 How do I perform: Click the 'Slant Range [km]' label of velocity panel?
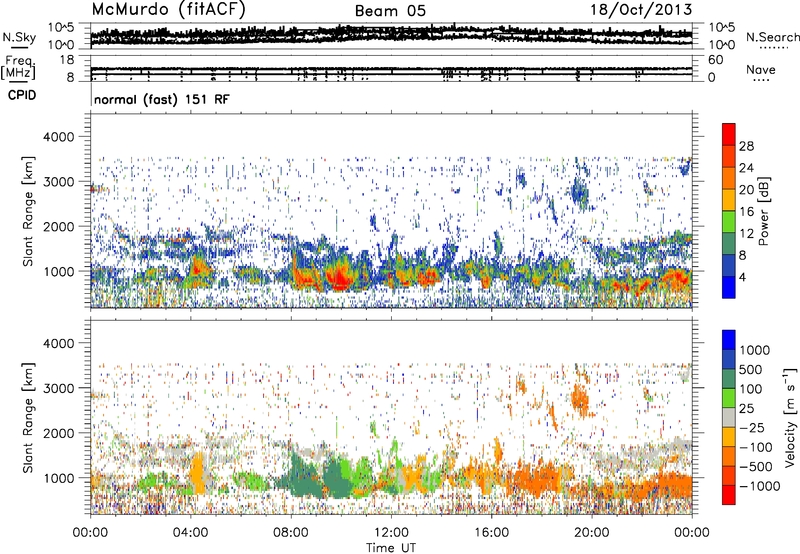click(28, 418)
